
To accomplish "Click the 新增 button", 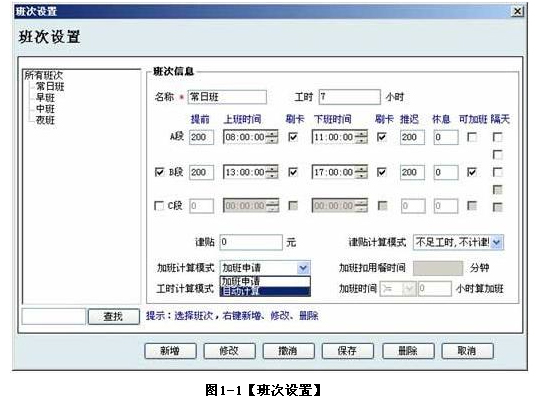I will coord(170,351).
